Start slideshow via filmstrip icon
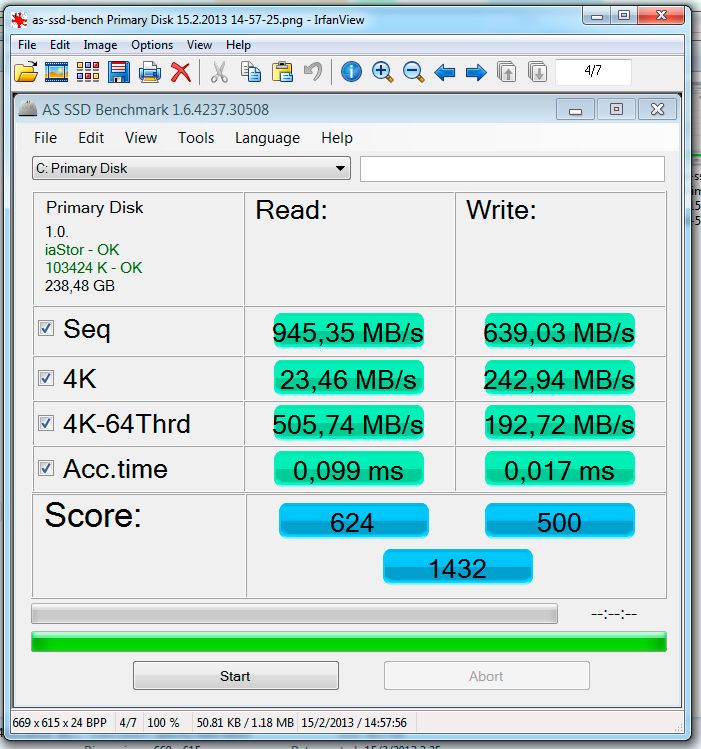Image resolution: width=701 pixels, height=749 pixels. tap(56, 72)
